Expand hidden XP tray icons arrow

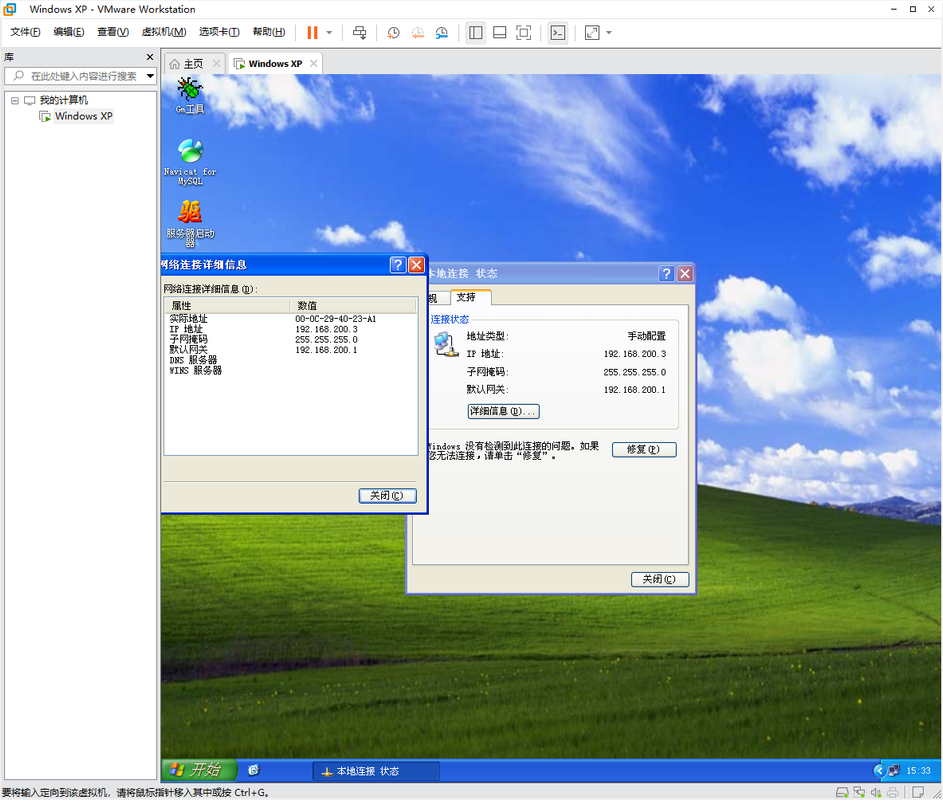tap(879, 771)
